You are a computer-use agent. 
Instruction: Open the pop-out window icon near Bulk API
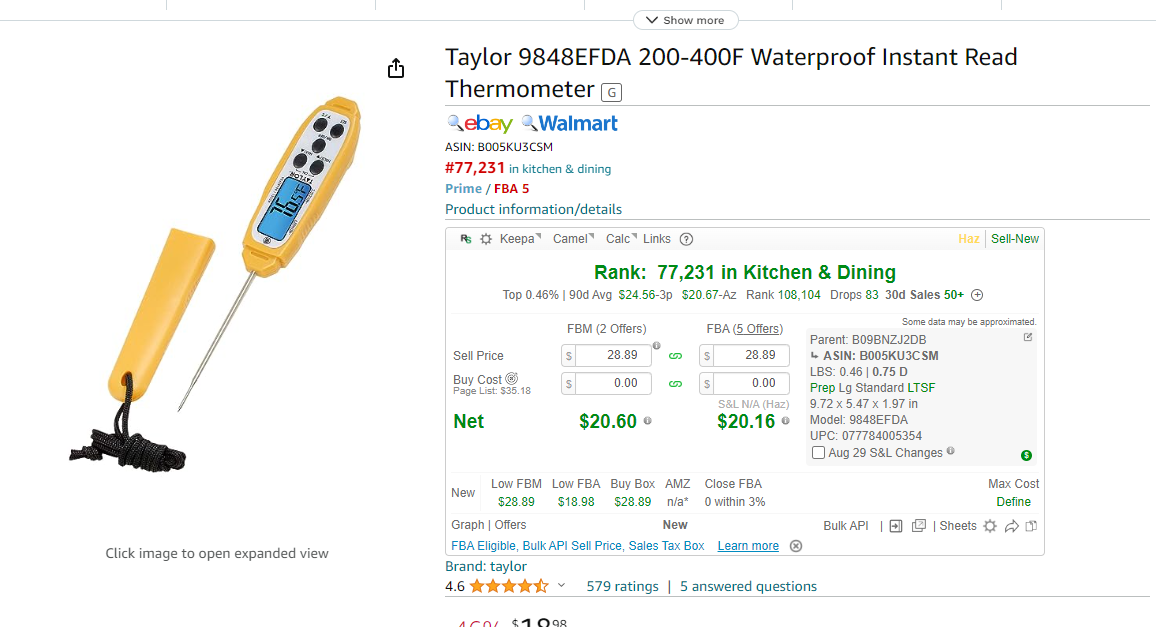(919, 526)
